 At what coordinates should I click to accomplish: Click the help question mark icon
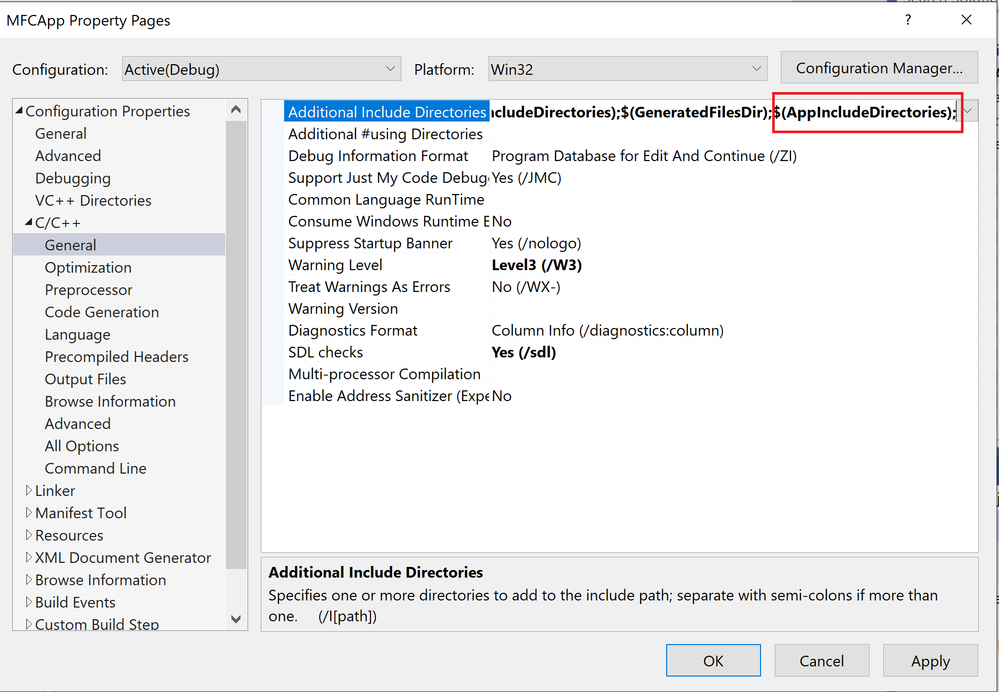tap(908, 20)
